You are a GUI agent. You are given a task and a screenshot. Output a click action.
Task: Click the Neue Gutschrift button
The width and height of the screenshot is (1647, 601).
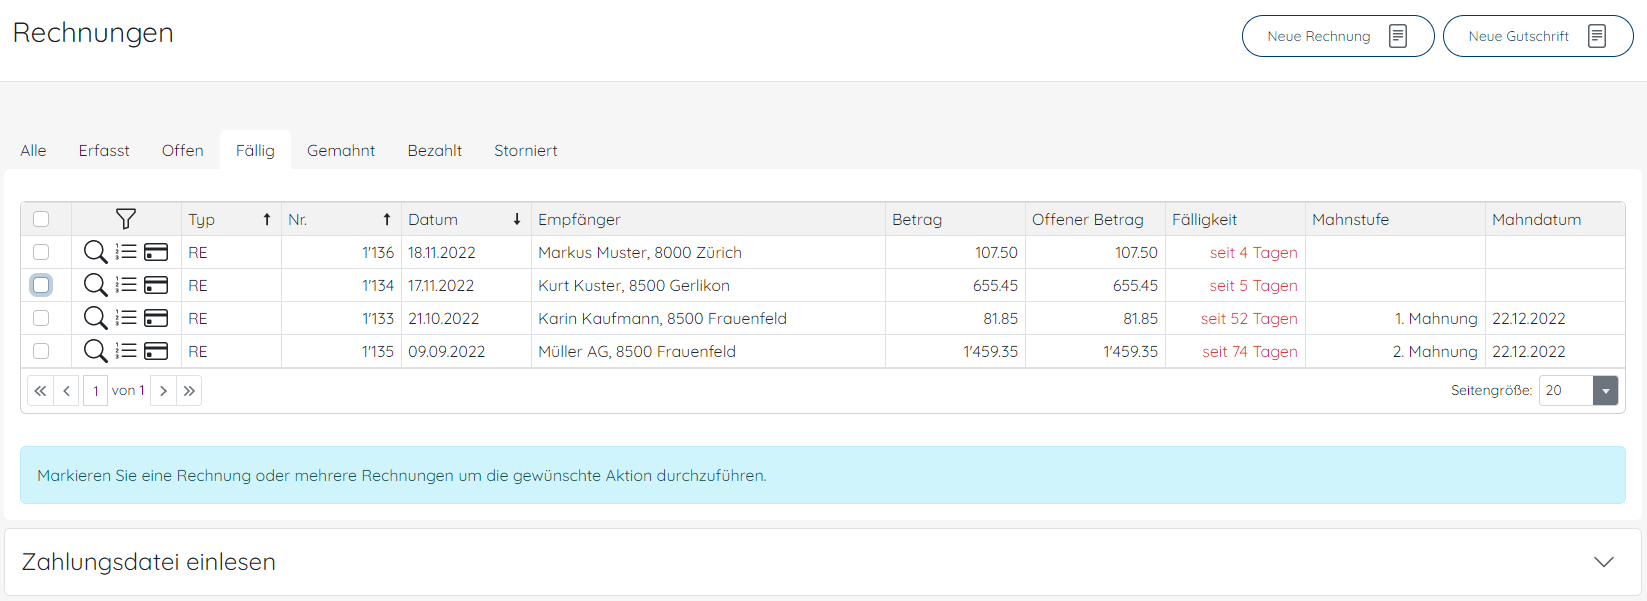click(1537, 36)
